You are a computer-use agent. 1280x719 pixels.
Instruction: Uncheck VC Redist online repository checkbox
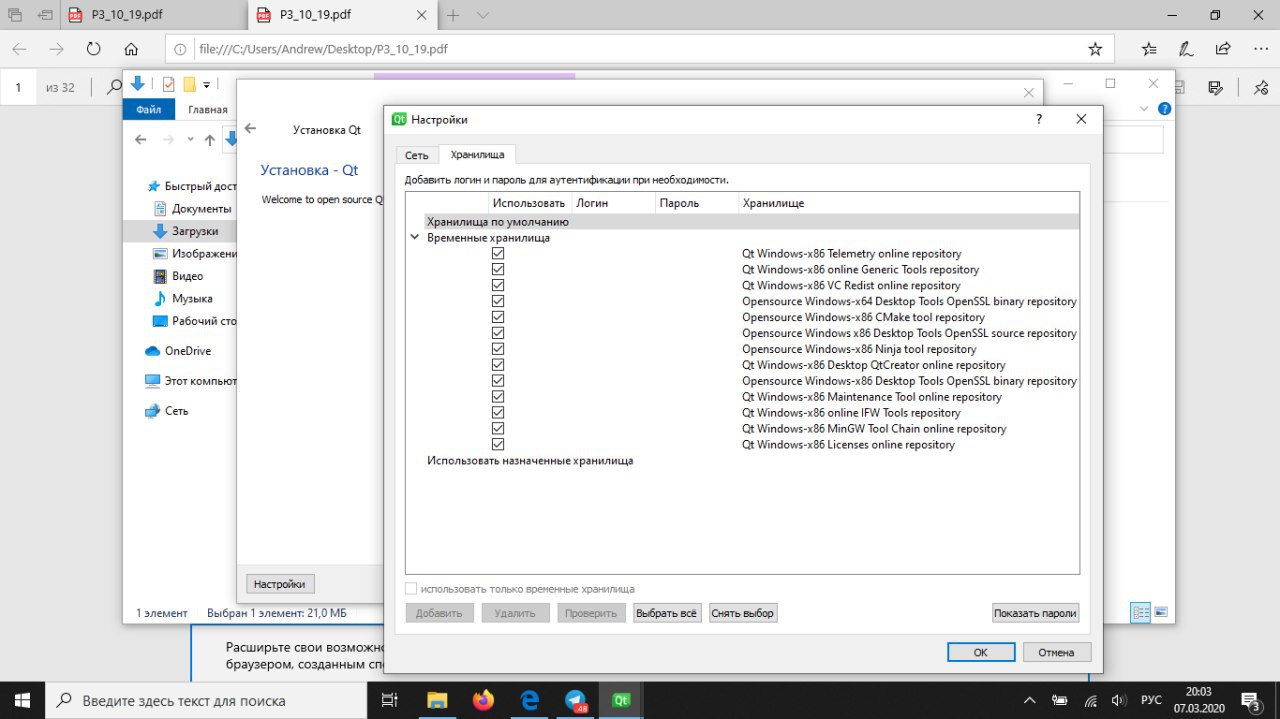click(498, 286)
